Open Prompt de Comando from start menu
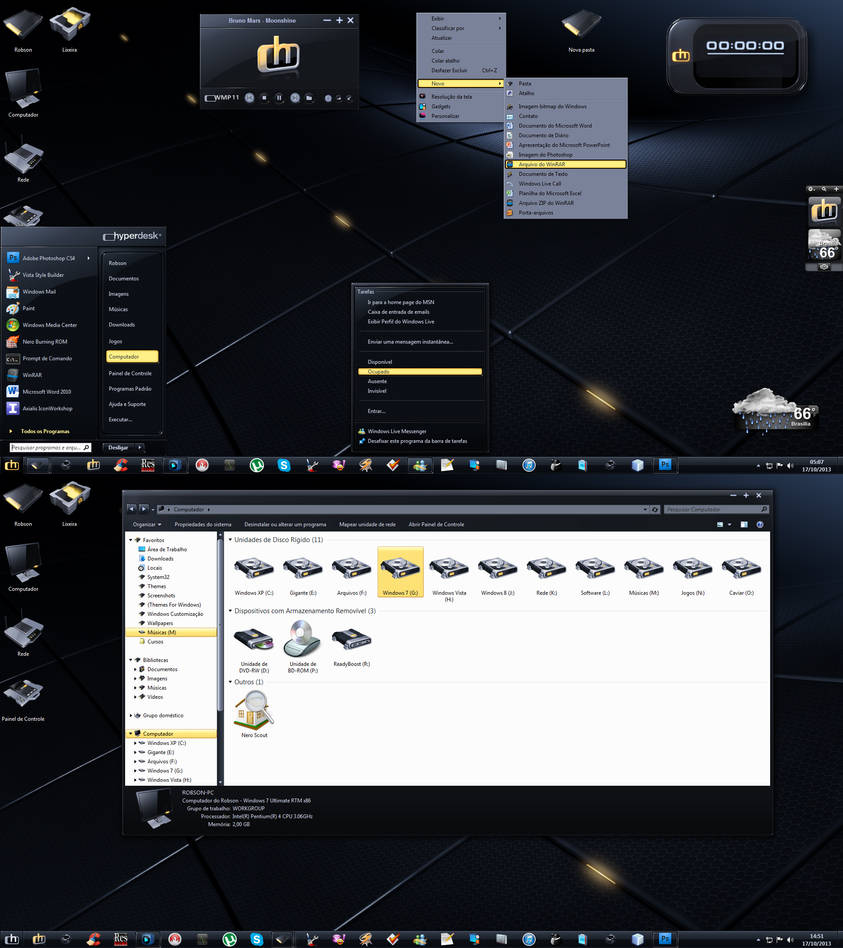The width and height of the screenshot is (843, 948). point(48,359)
